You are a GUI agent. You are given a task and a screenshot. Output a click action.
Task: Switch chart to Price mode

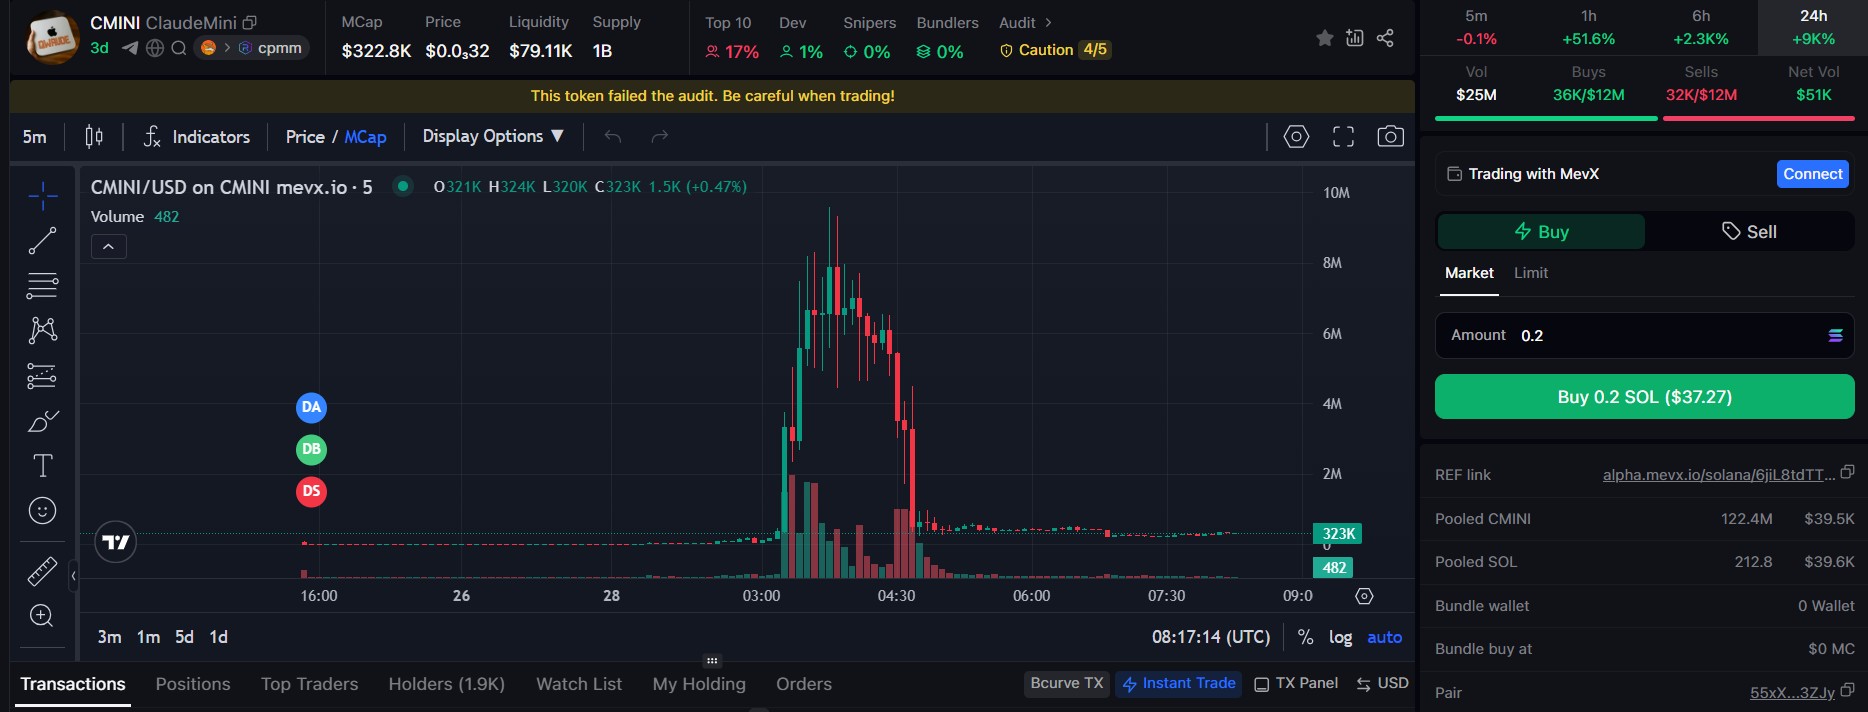point(305,137)
